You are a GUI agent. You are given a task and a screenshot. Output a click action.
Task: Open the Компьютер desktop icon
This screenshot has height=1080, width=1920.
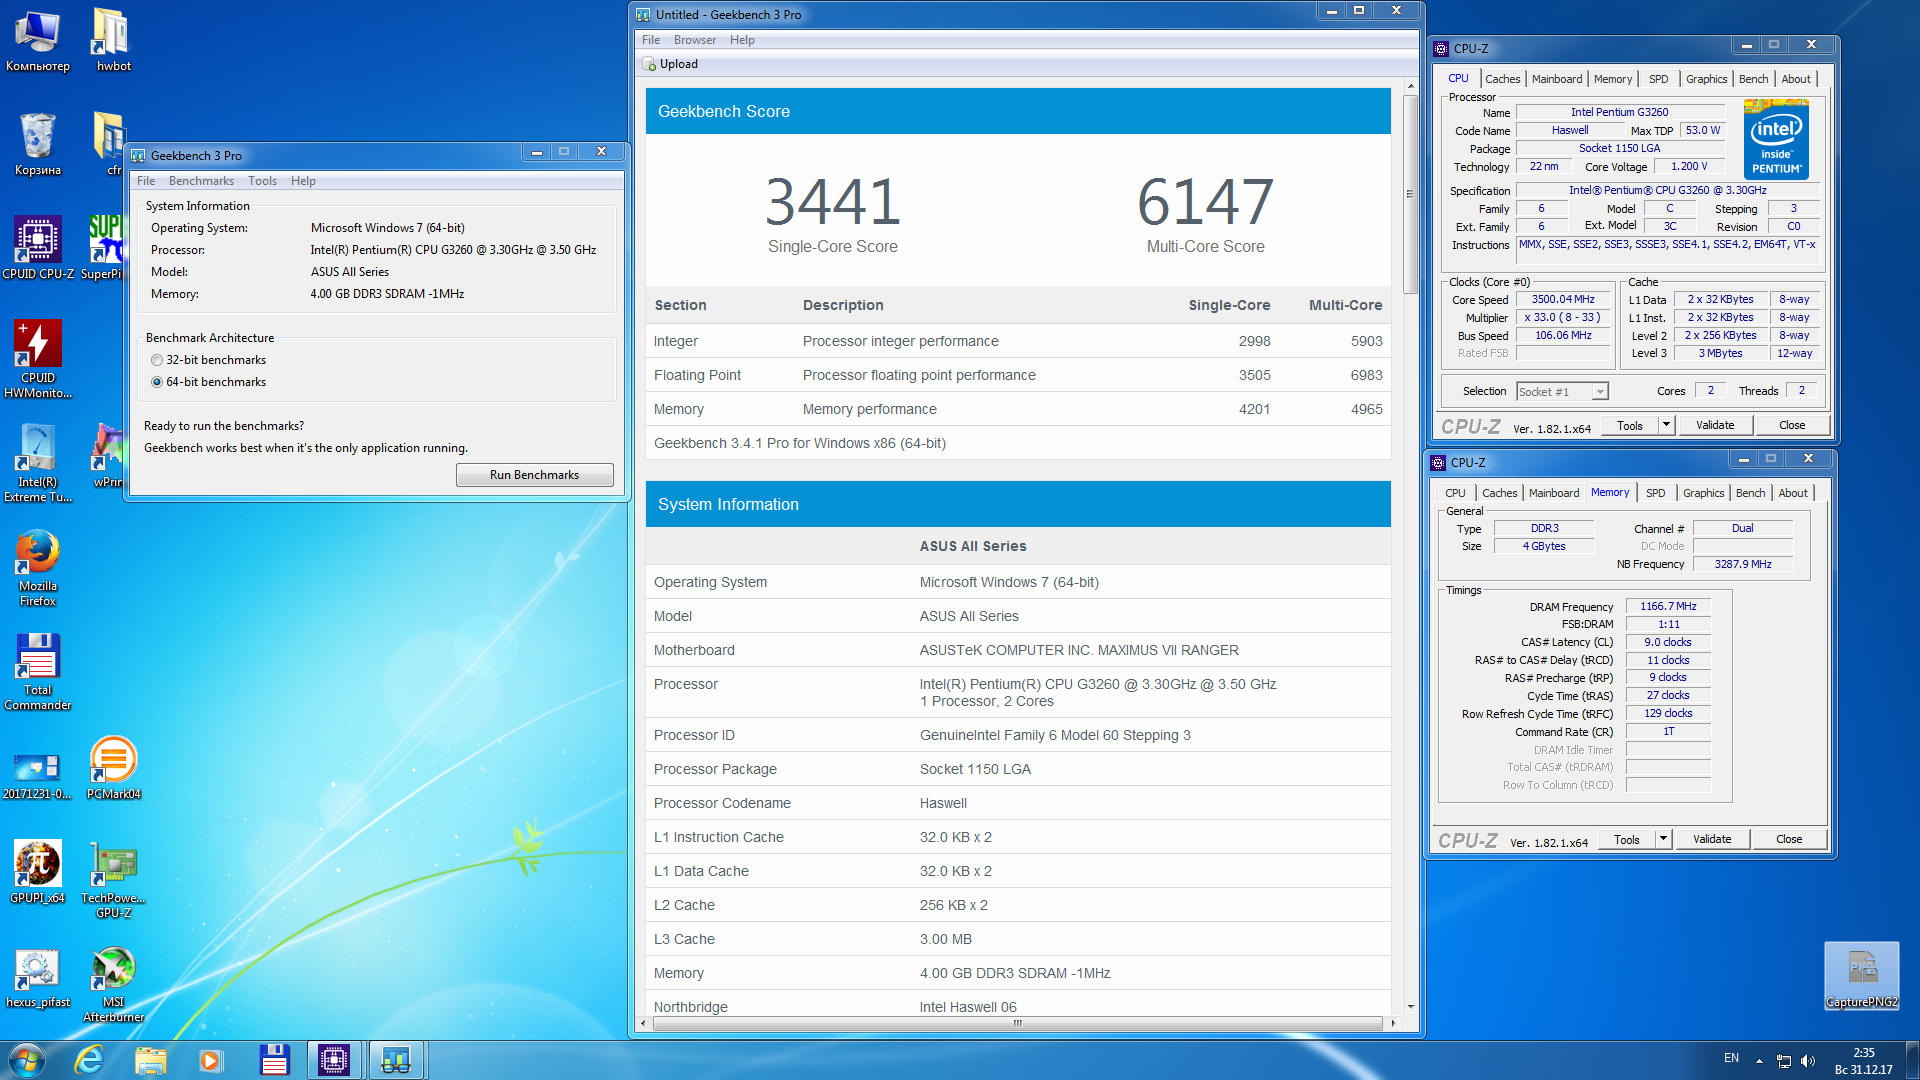click(38, 40)
